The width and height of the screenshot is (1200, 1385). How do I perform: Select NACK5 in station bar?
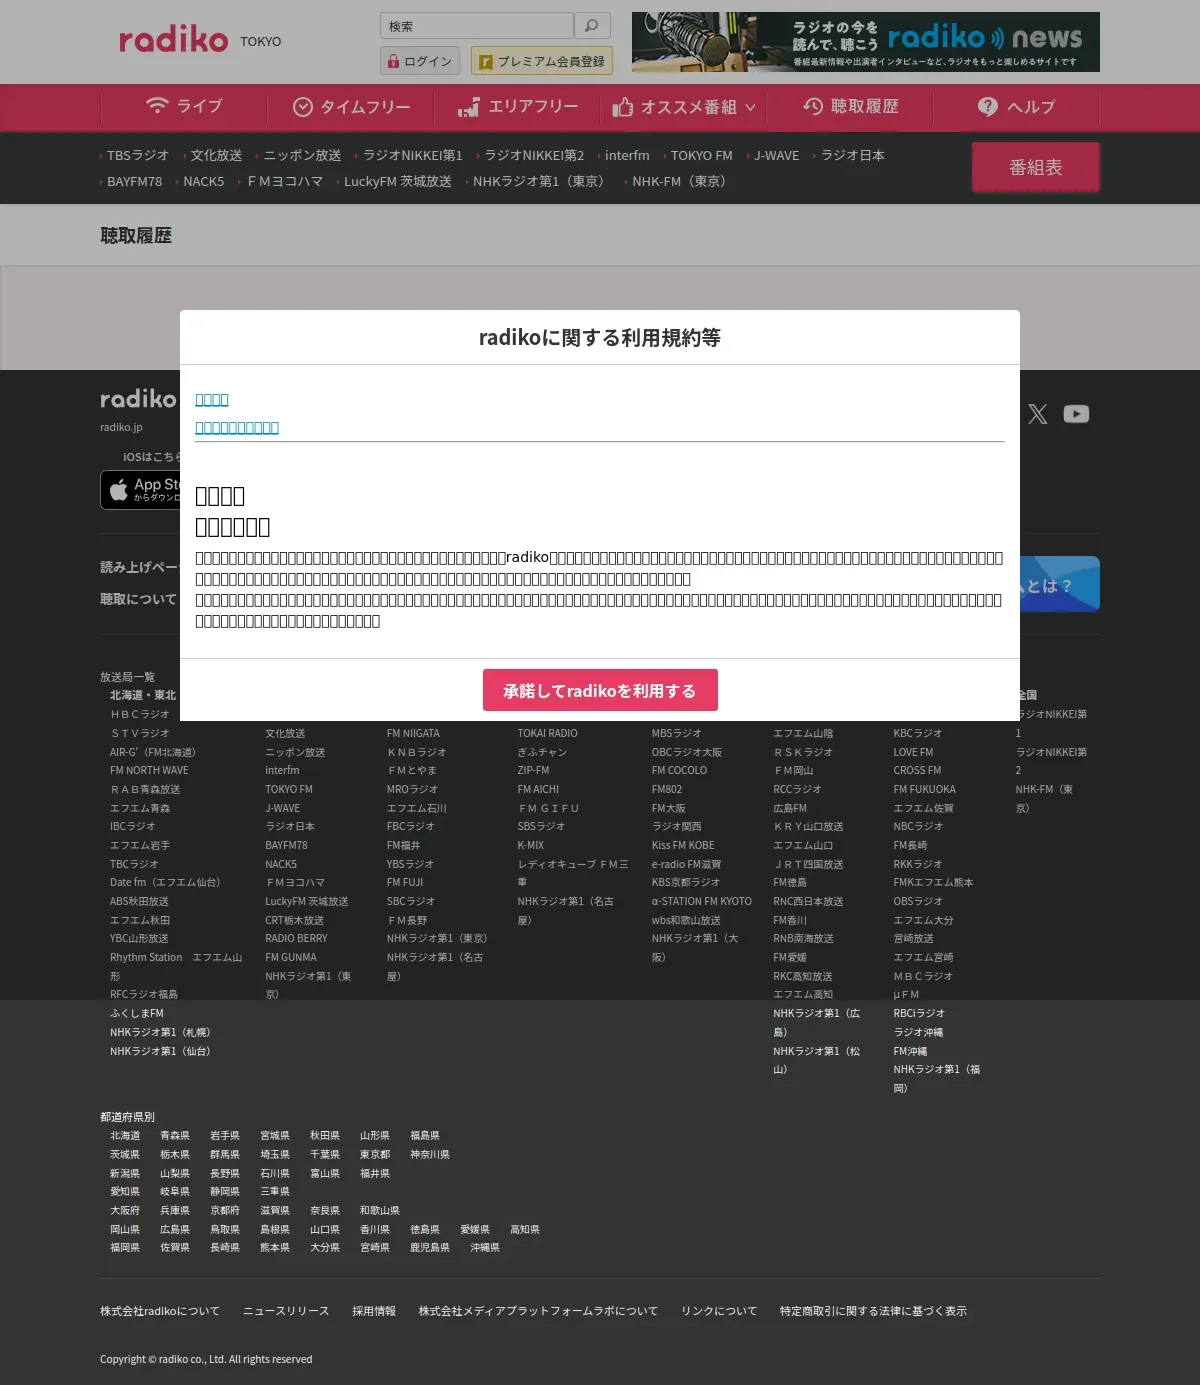pos(204,182)
